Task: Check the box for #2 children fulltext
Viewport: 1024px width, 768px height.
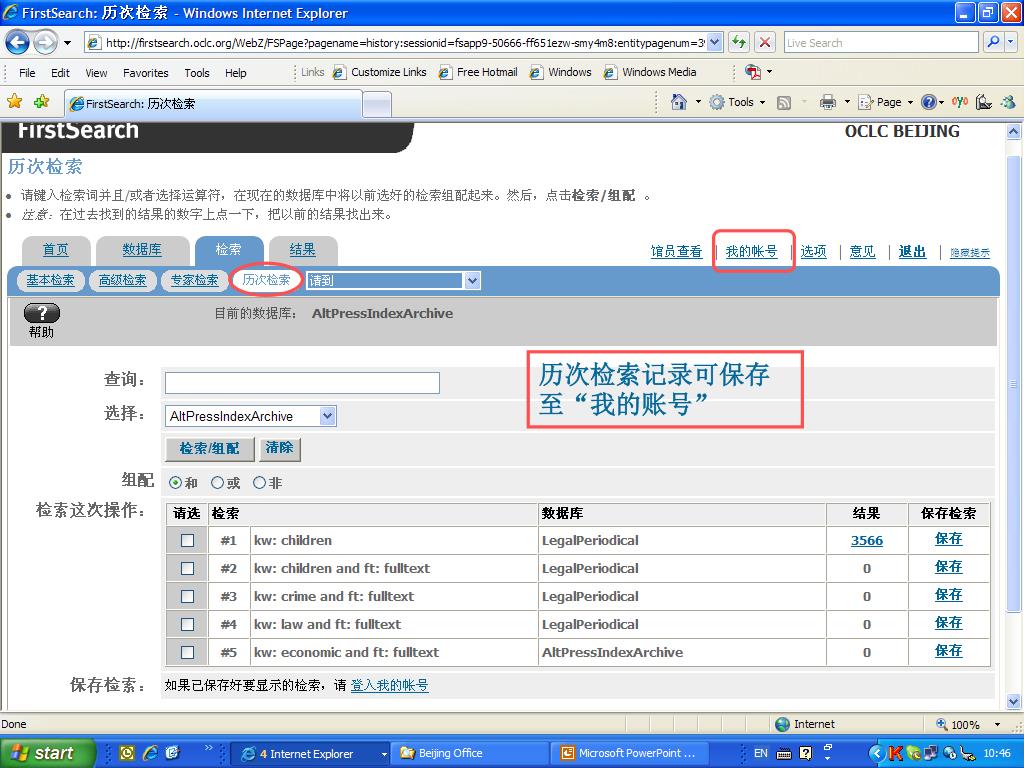Action: pos(187,568)
